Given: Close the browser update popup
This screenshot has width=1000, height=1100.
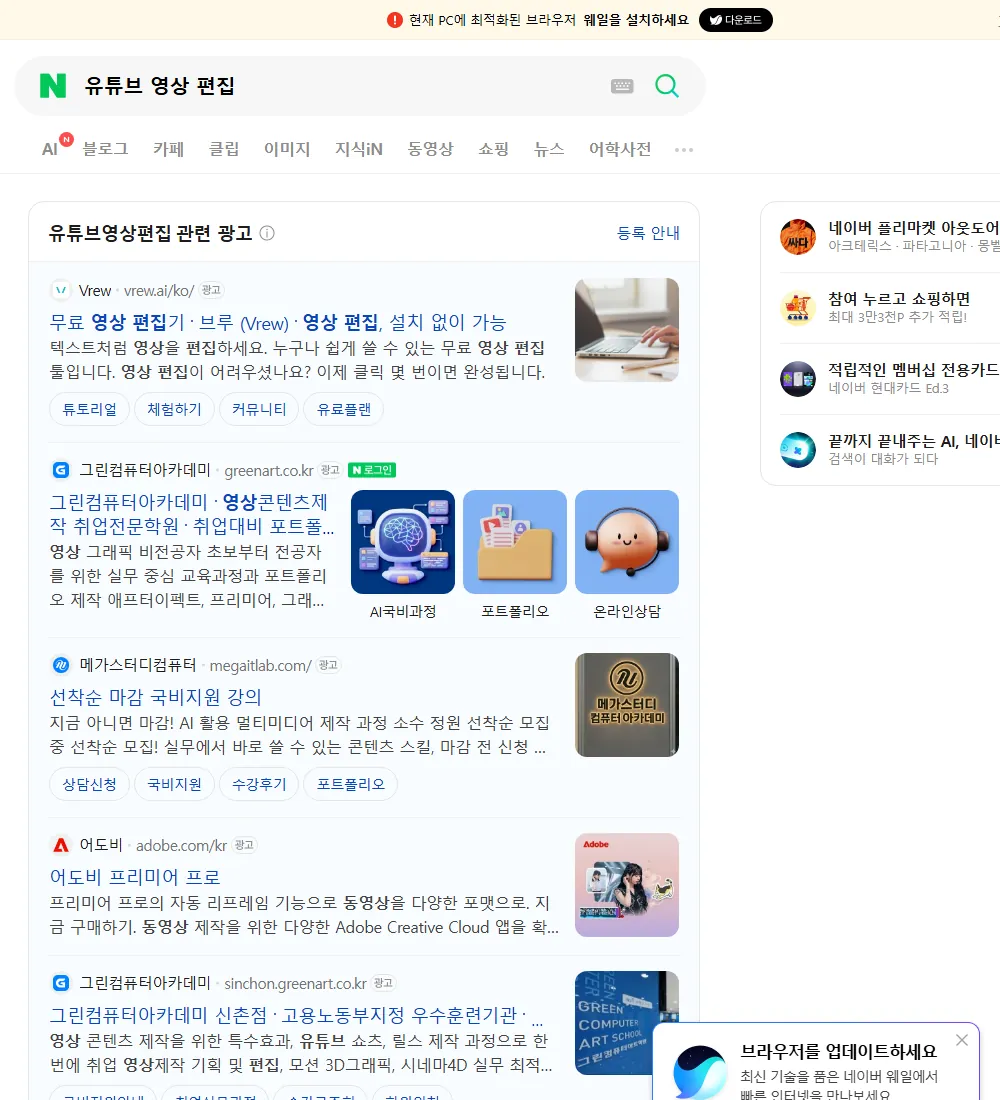Looking at the screenshot, I should point(962,1040).
